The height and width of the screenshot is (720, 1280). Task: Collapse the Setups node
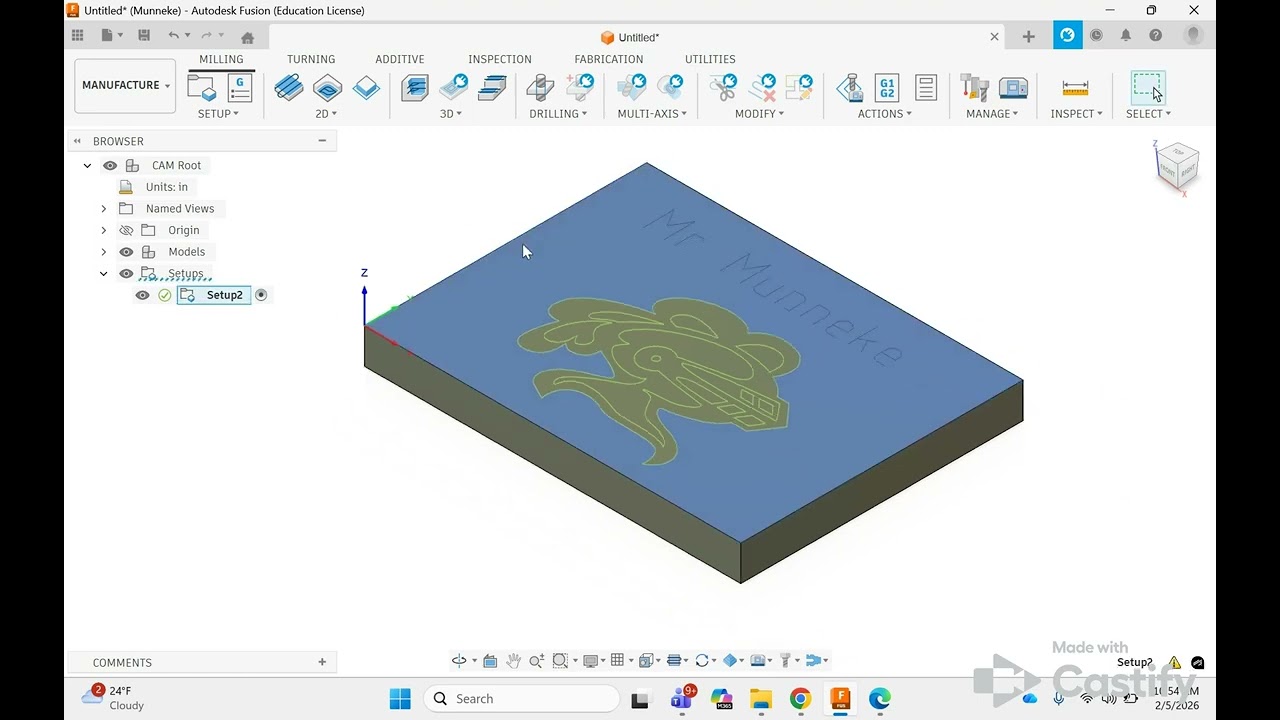tap(104, 274)
